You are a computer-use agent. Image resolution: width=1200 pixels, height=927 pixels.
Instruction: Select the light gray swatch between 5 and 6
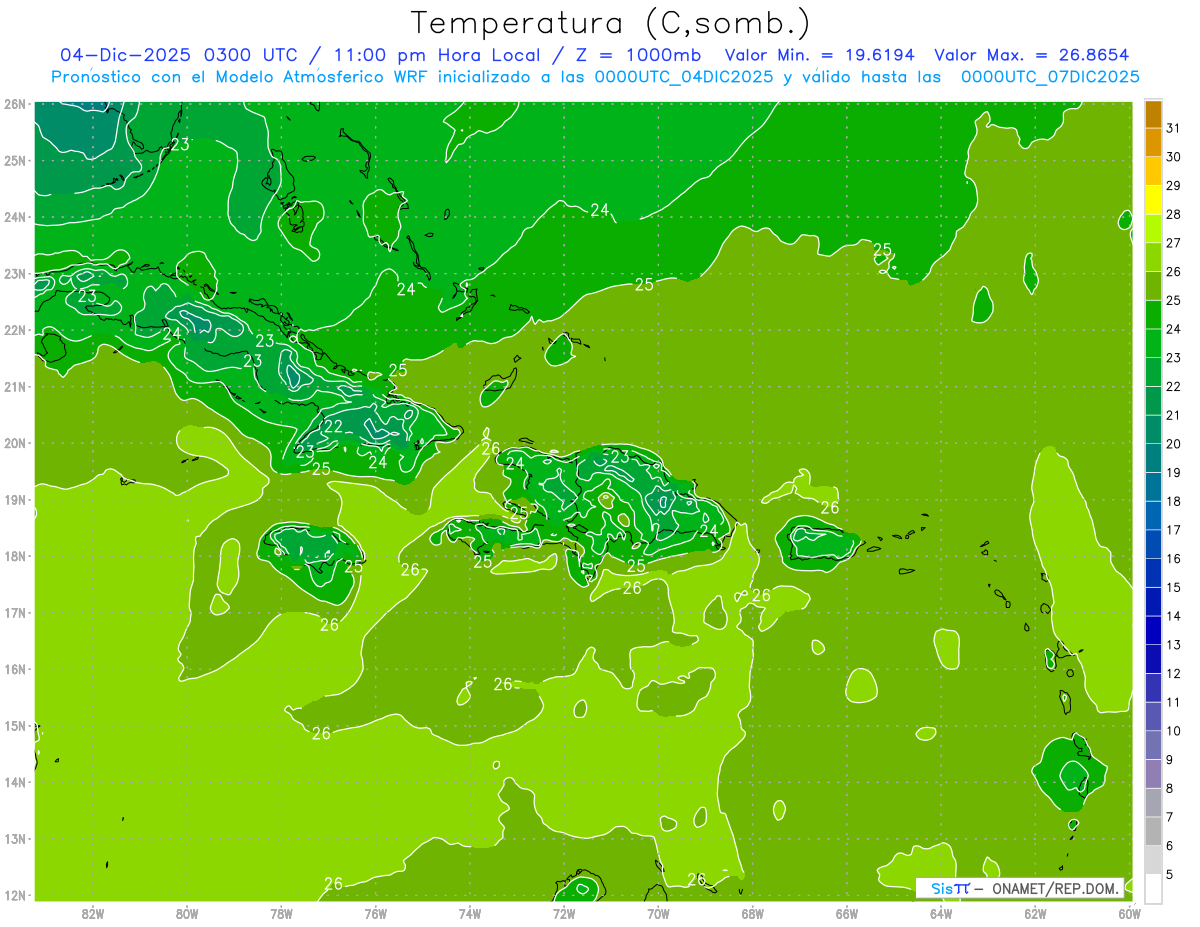(1153, 860)
